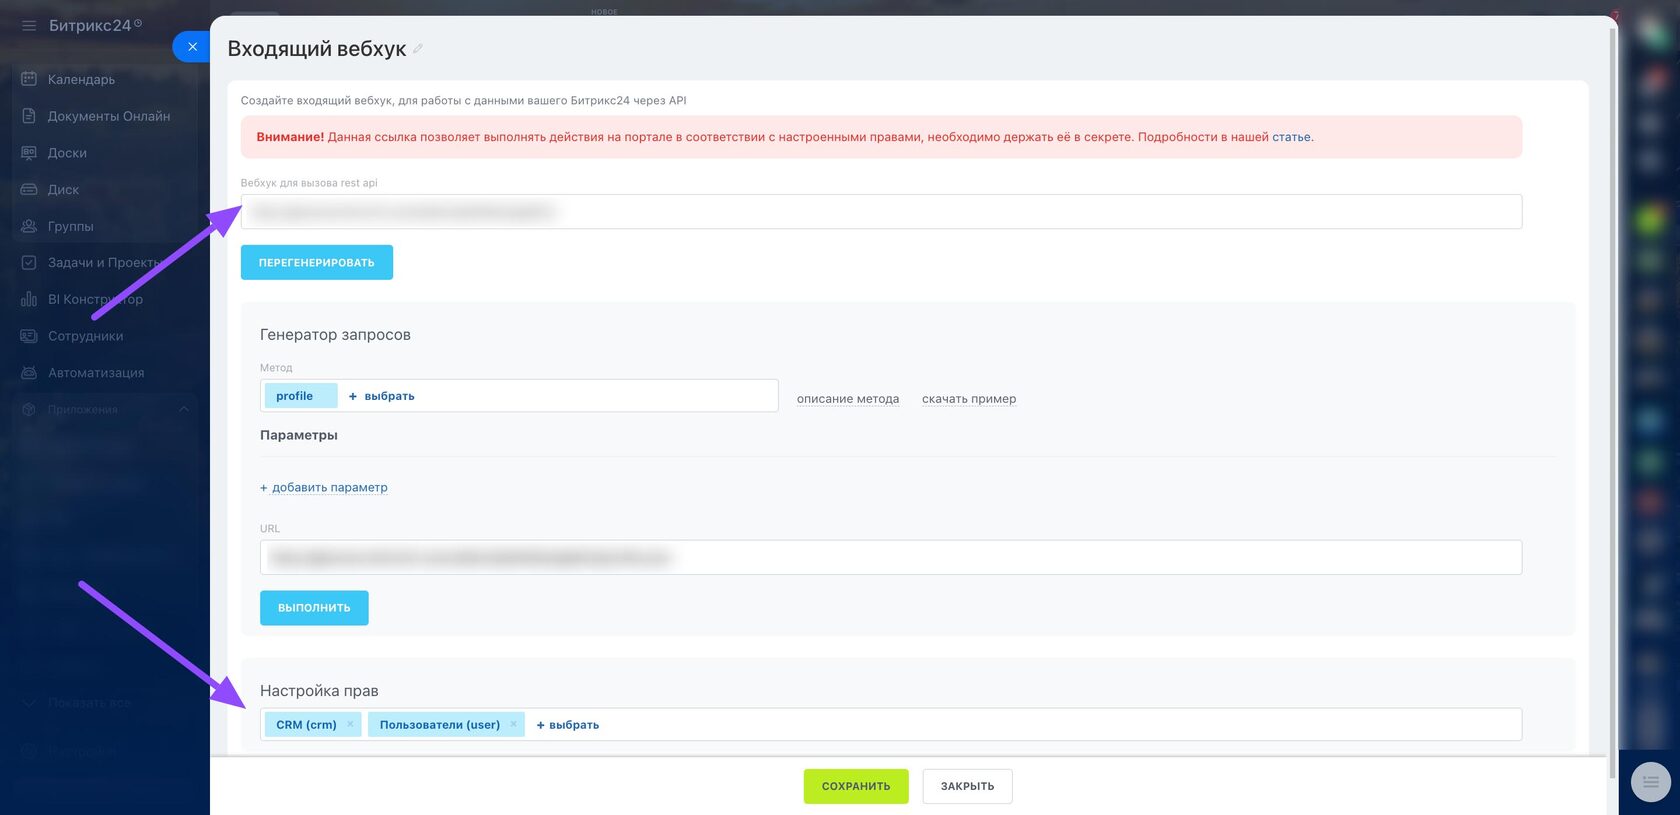Click + добавить параметр link
The width and height of the screenshot is (1680, 815).
tap(324, 488)
